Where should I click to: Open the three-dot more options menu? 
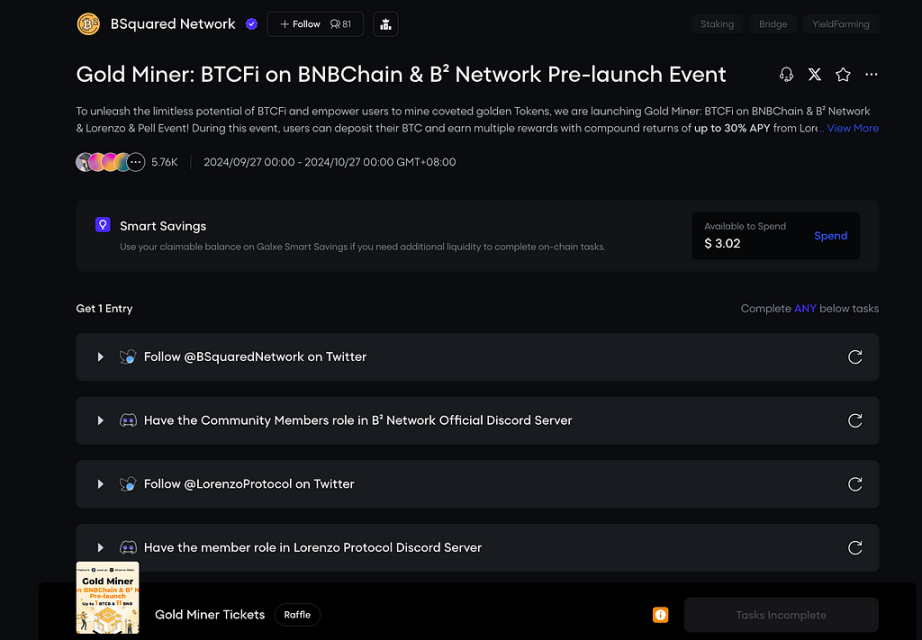pos(871,75)
